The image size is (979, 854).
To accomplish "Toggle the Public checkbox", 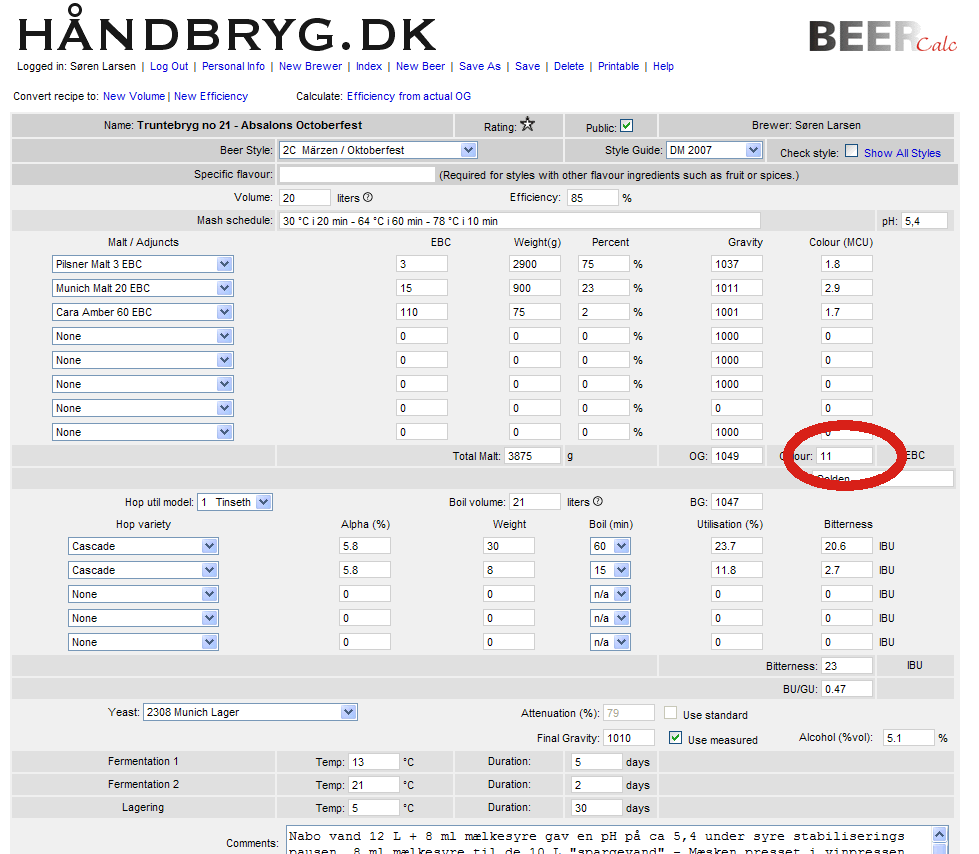I will coord(626,126).
